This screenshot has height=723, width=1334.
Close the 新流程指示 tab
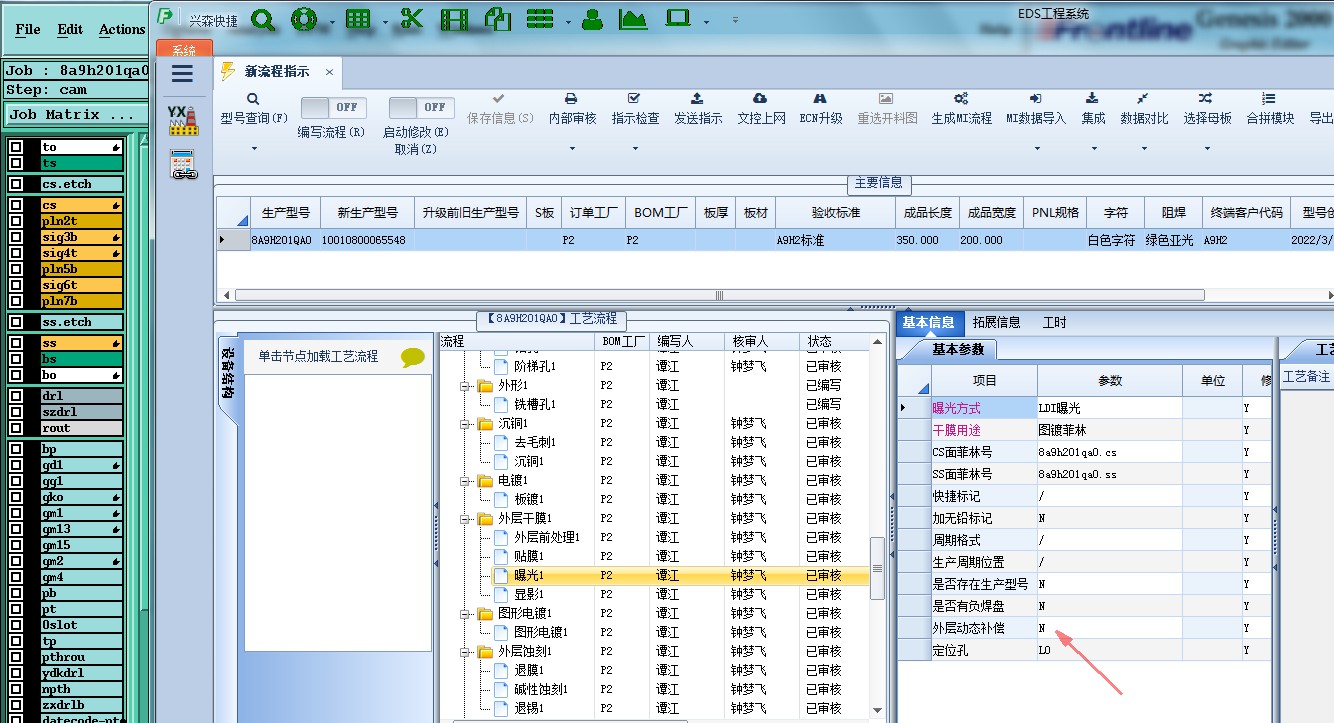pos(328,72)
